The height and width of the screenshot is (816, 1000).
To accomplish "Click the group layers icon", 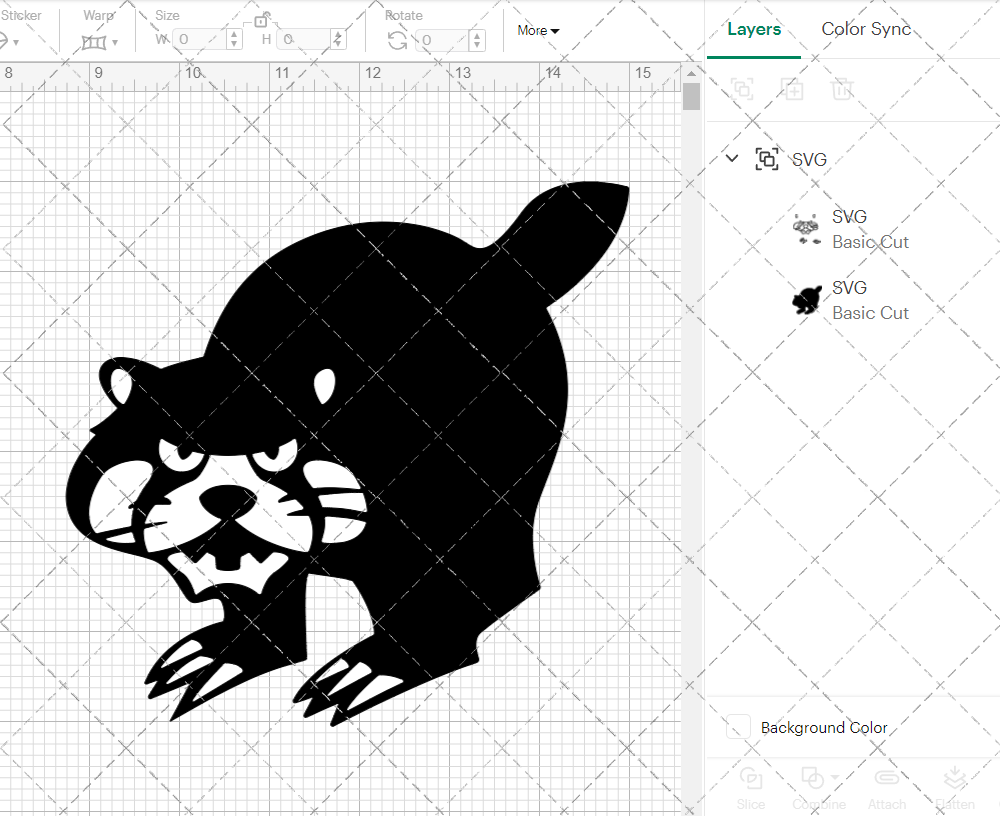I will click(x=743, y=89).
